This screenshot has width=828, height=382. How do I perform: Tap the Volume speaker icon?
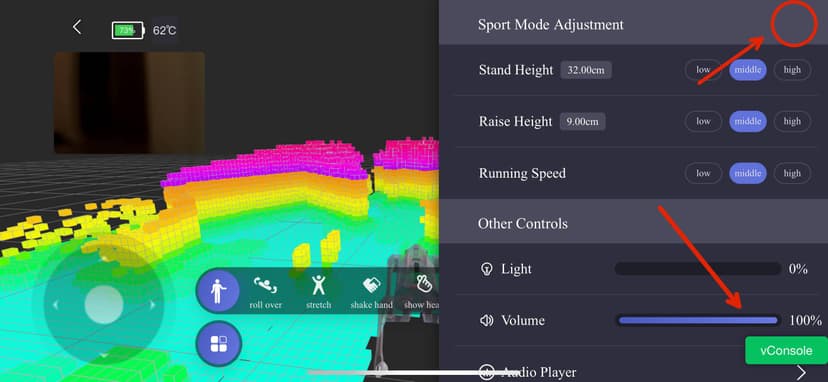(x=486, y=321)
